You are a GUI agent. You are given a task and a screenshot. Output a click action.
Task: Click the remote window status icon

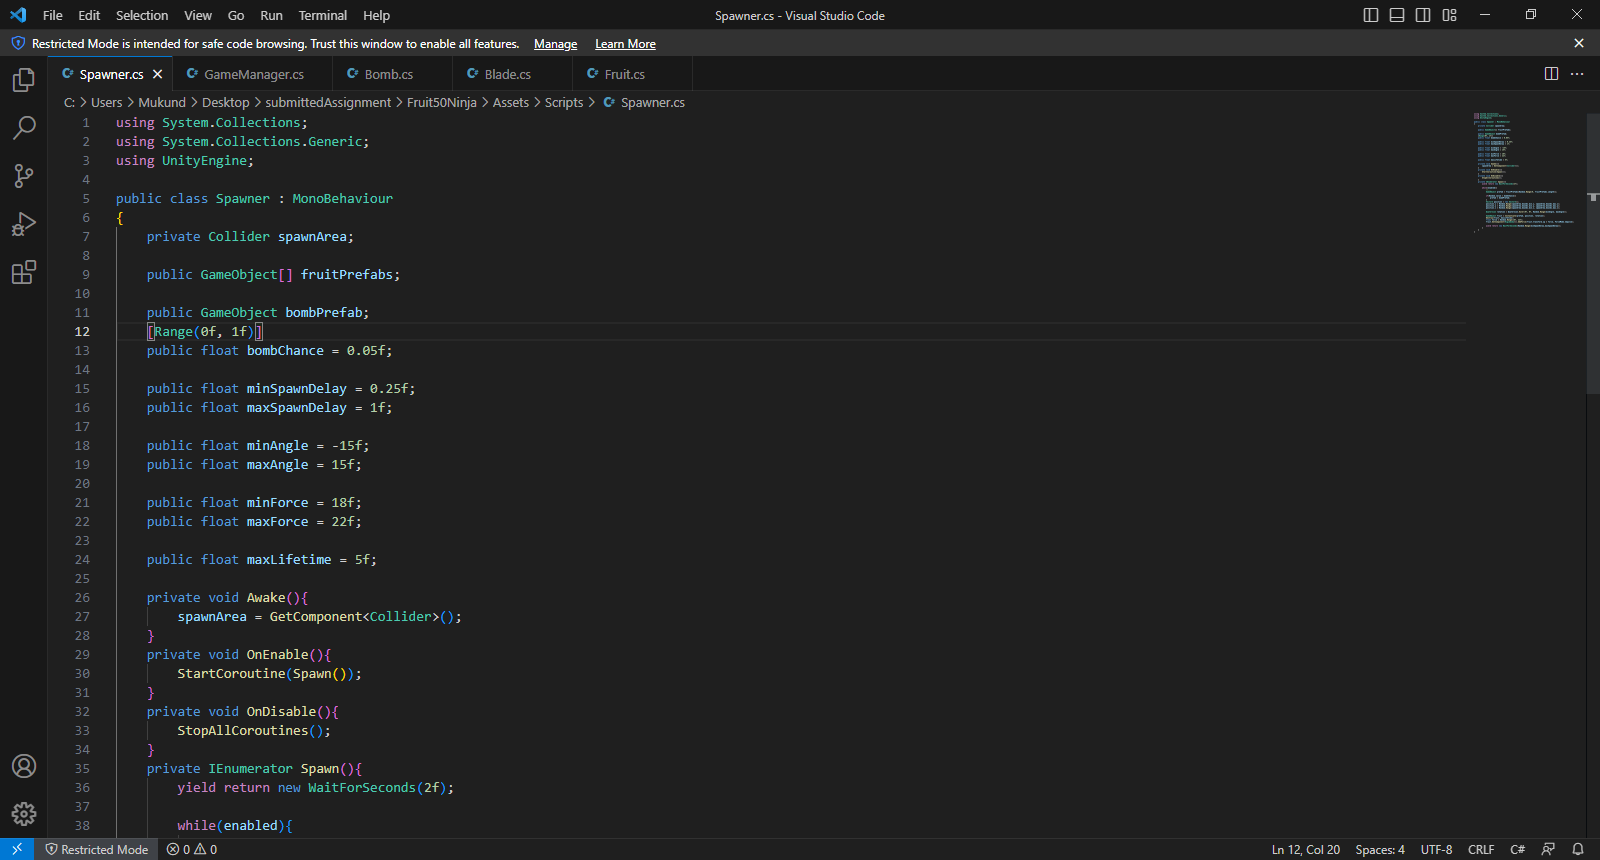(17, 849)
